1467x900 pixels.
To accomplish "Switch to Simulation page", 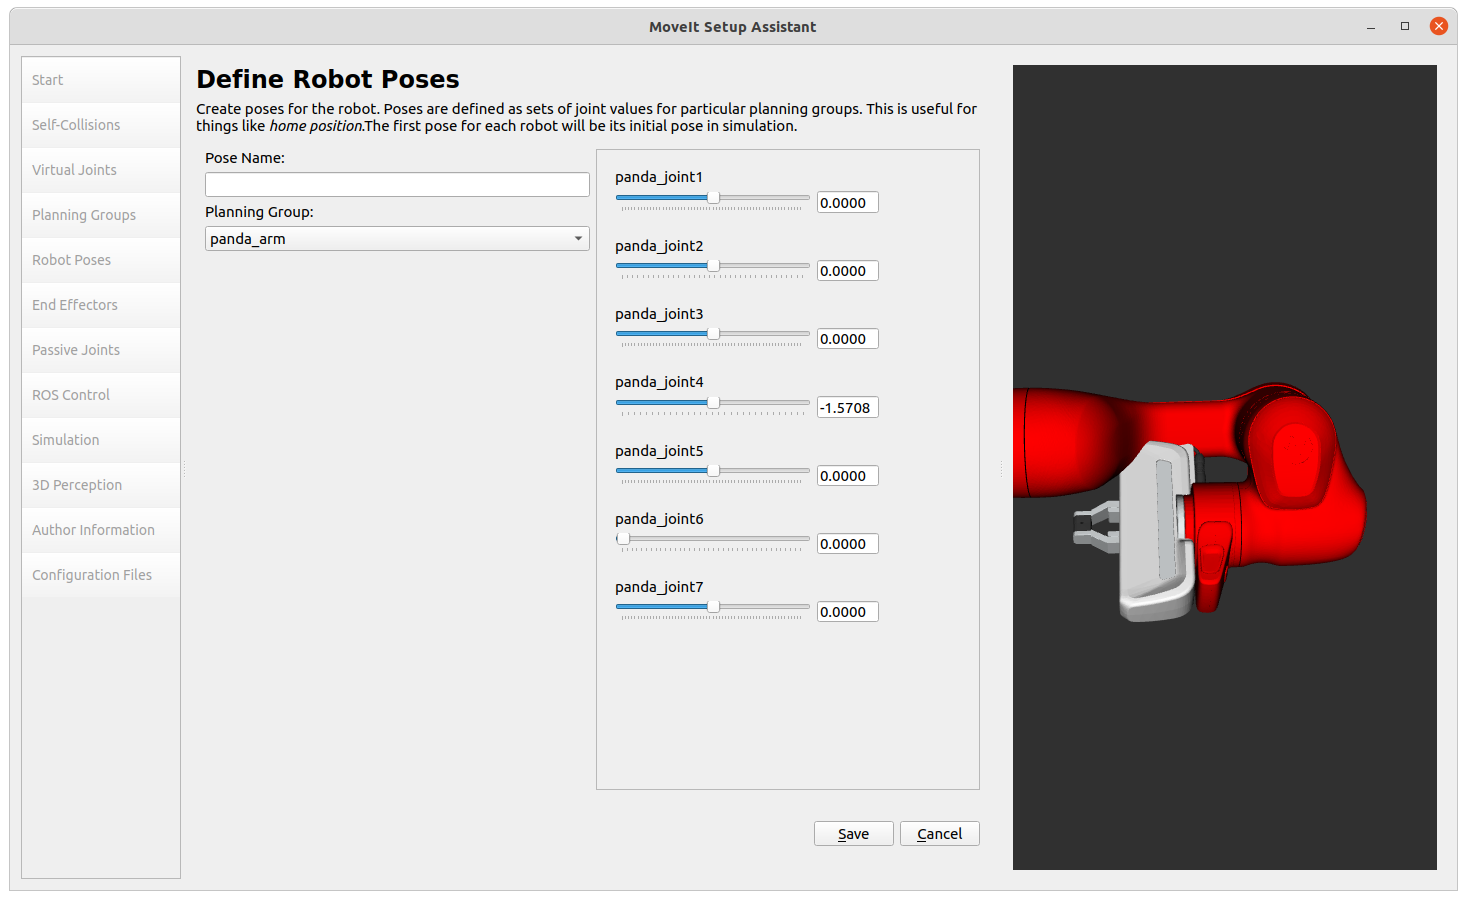I will pos(101,440).
